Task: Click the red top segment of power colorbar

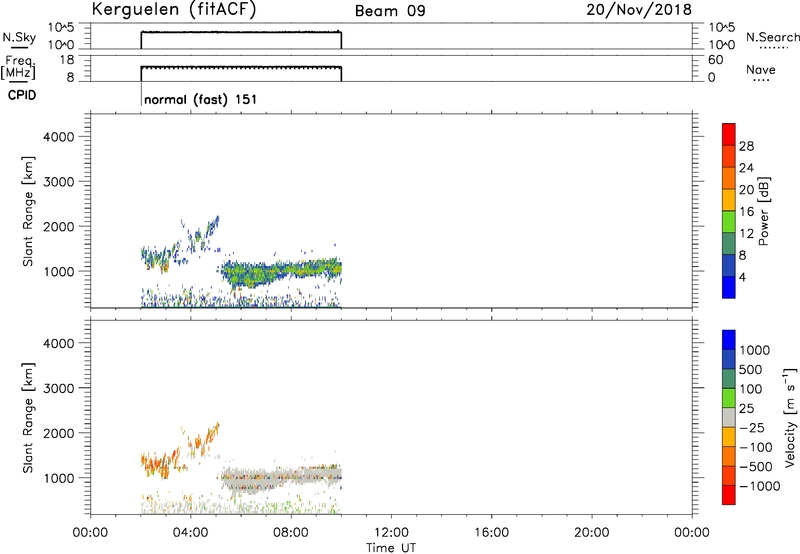Action: pyautogui.click(x=729, y=135)
